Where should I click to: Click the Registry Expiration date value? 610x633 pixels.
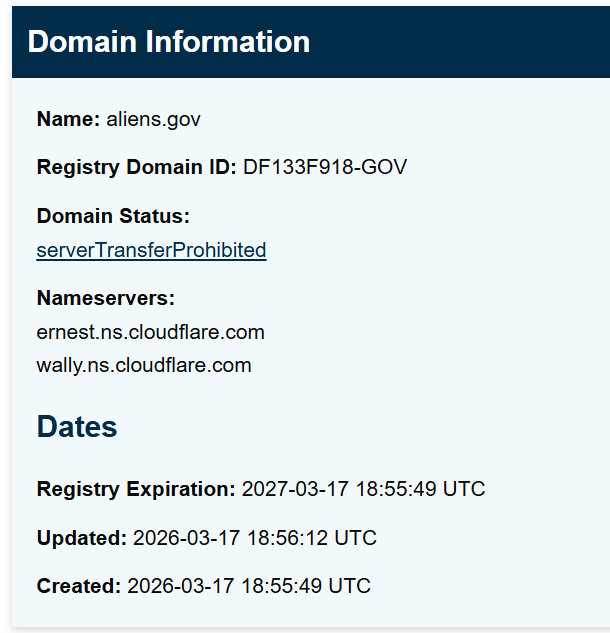(x=362, y=490)
